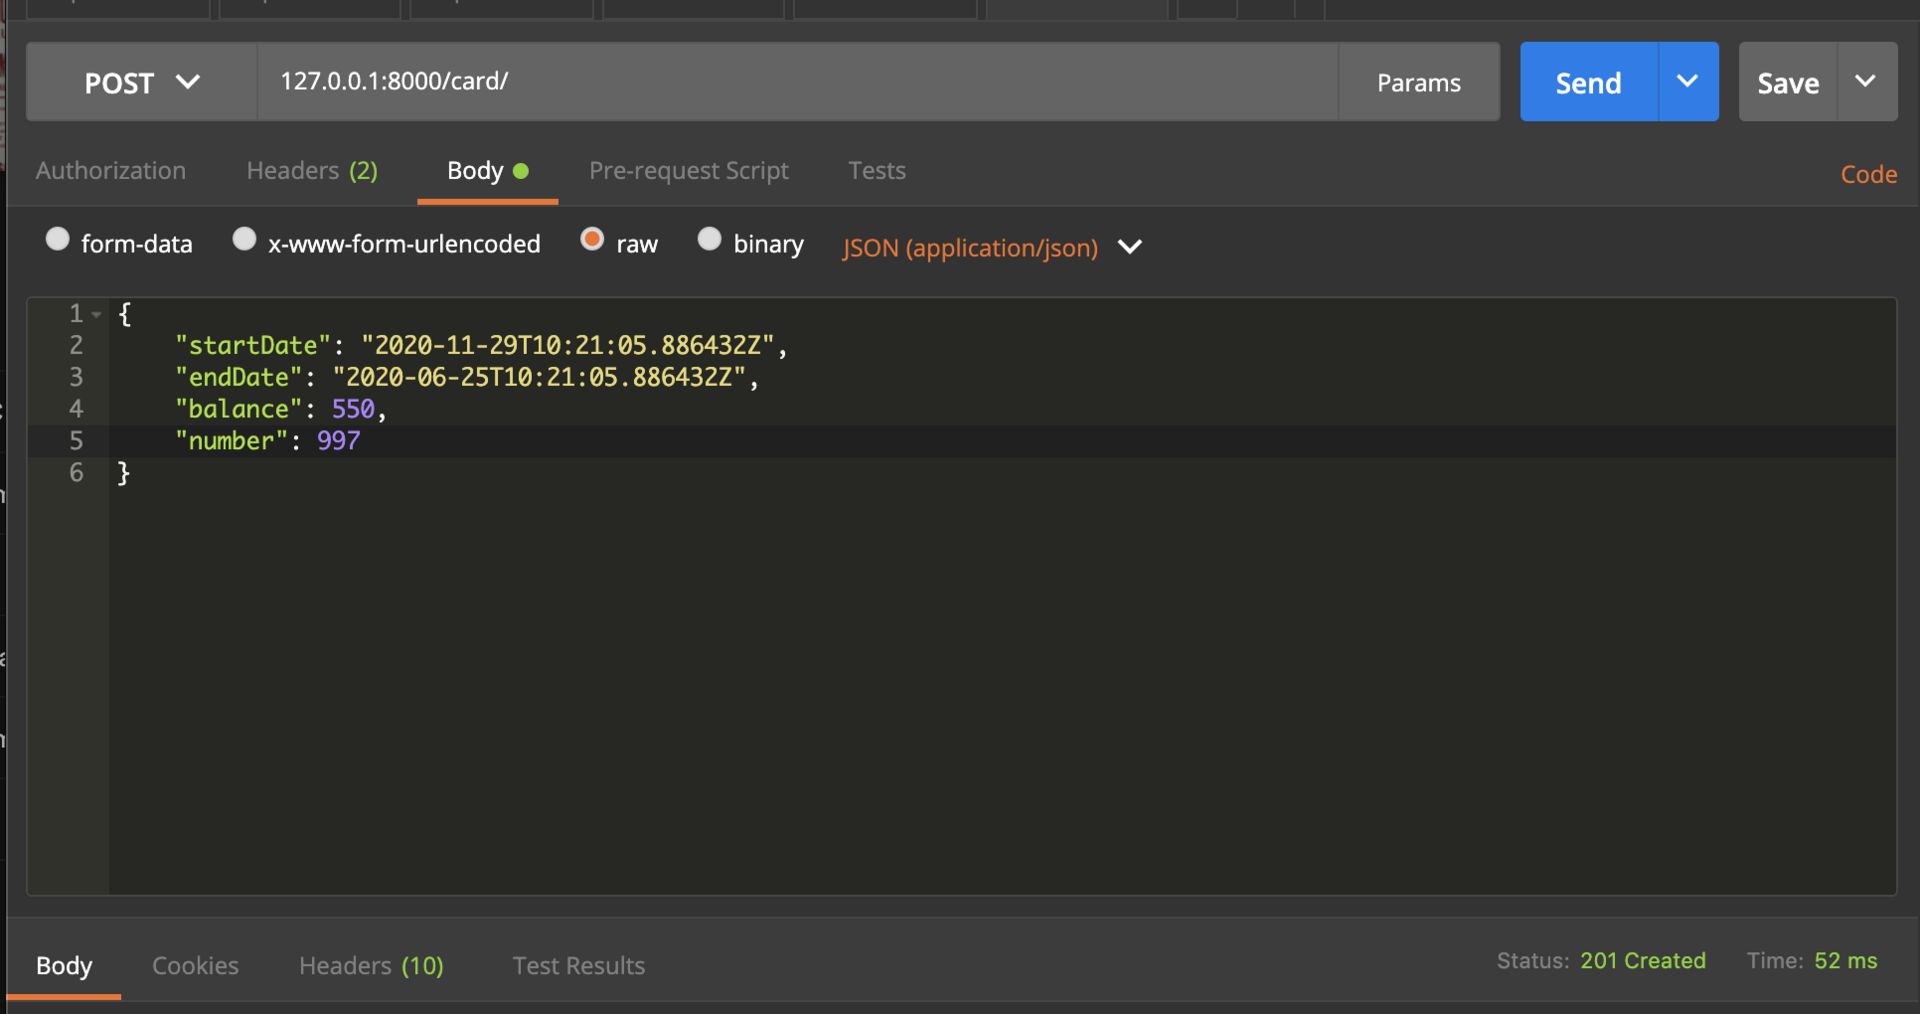Click the request URL field 127.0.0.1:8000/card/
Viewport: 1920px width, 1014px height.
click(797, 82)
